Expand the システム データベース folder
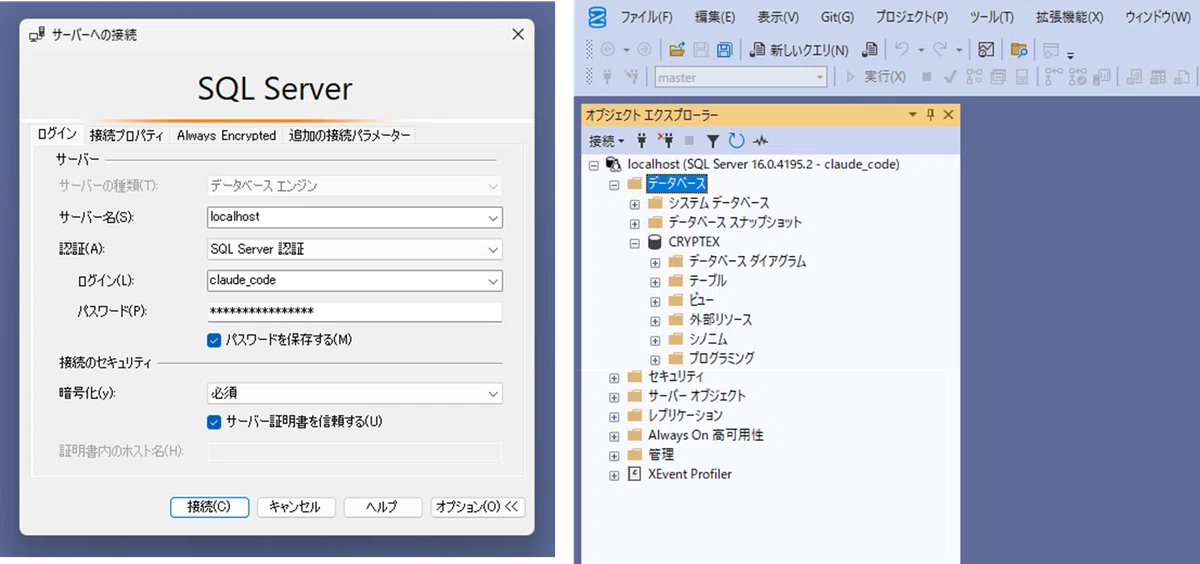This screenshot has height=564, width=1200. 635,204
